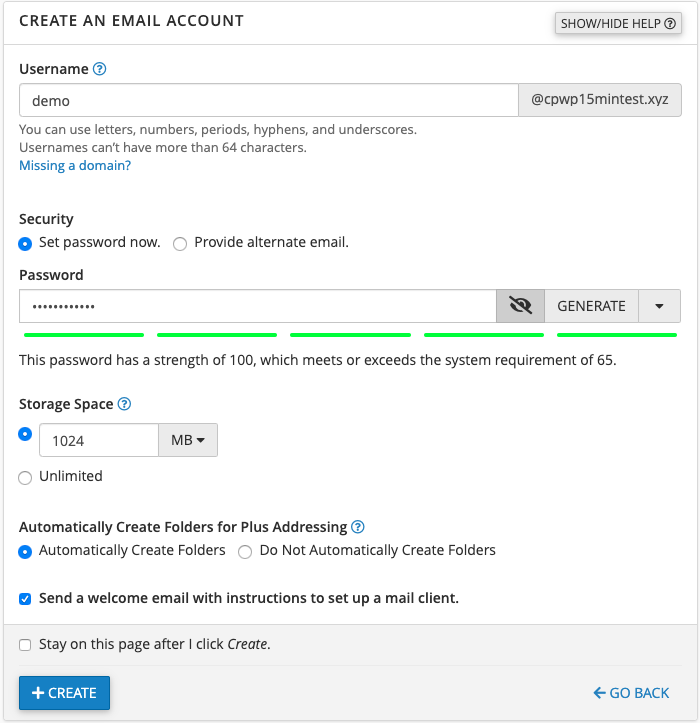The height and width of the screenshot is (723, 700).
Task: Click the Username help question icon
Action: tap(99, 69)
